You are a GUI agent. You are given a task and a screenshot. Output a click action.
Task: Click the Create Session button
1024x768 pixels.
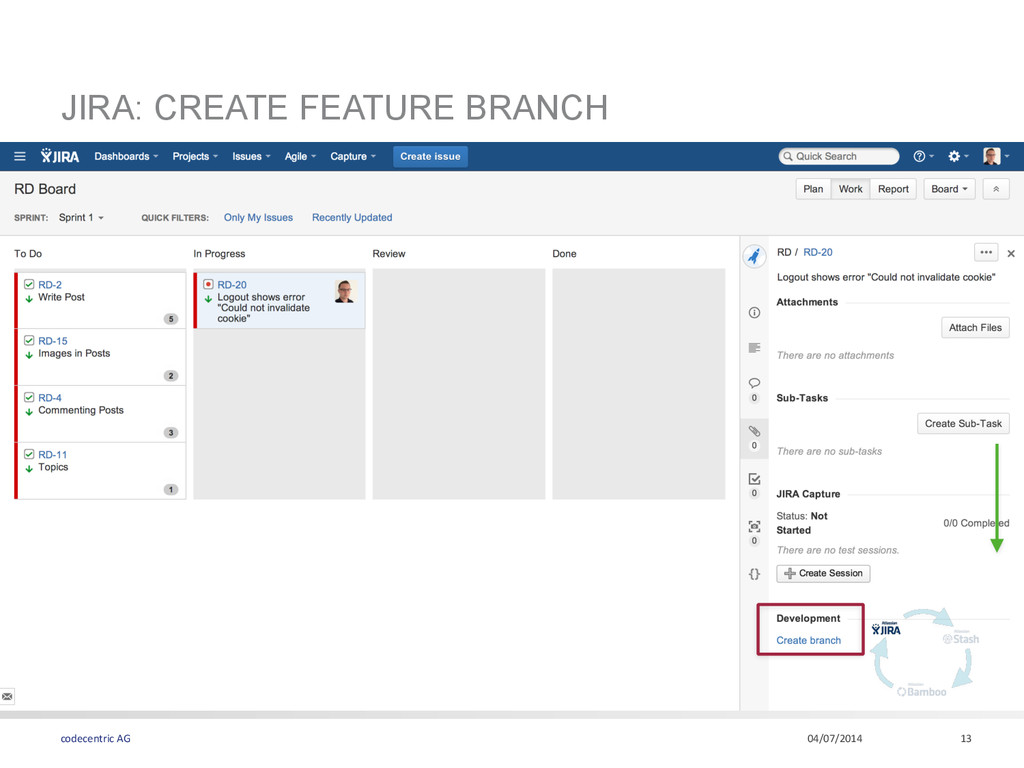(823, 573)
